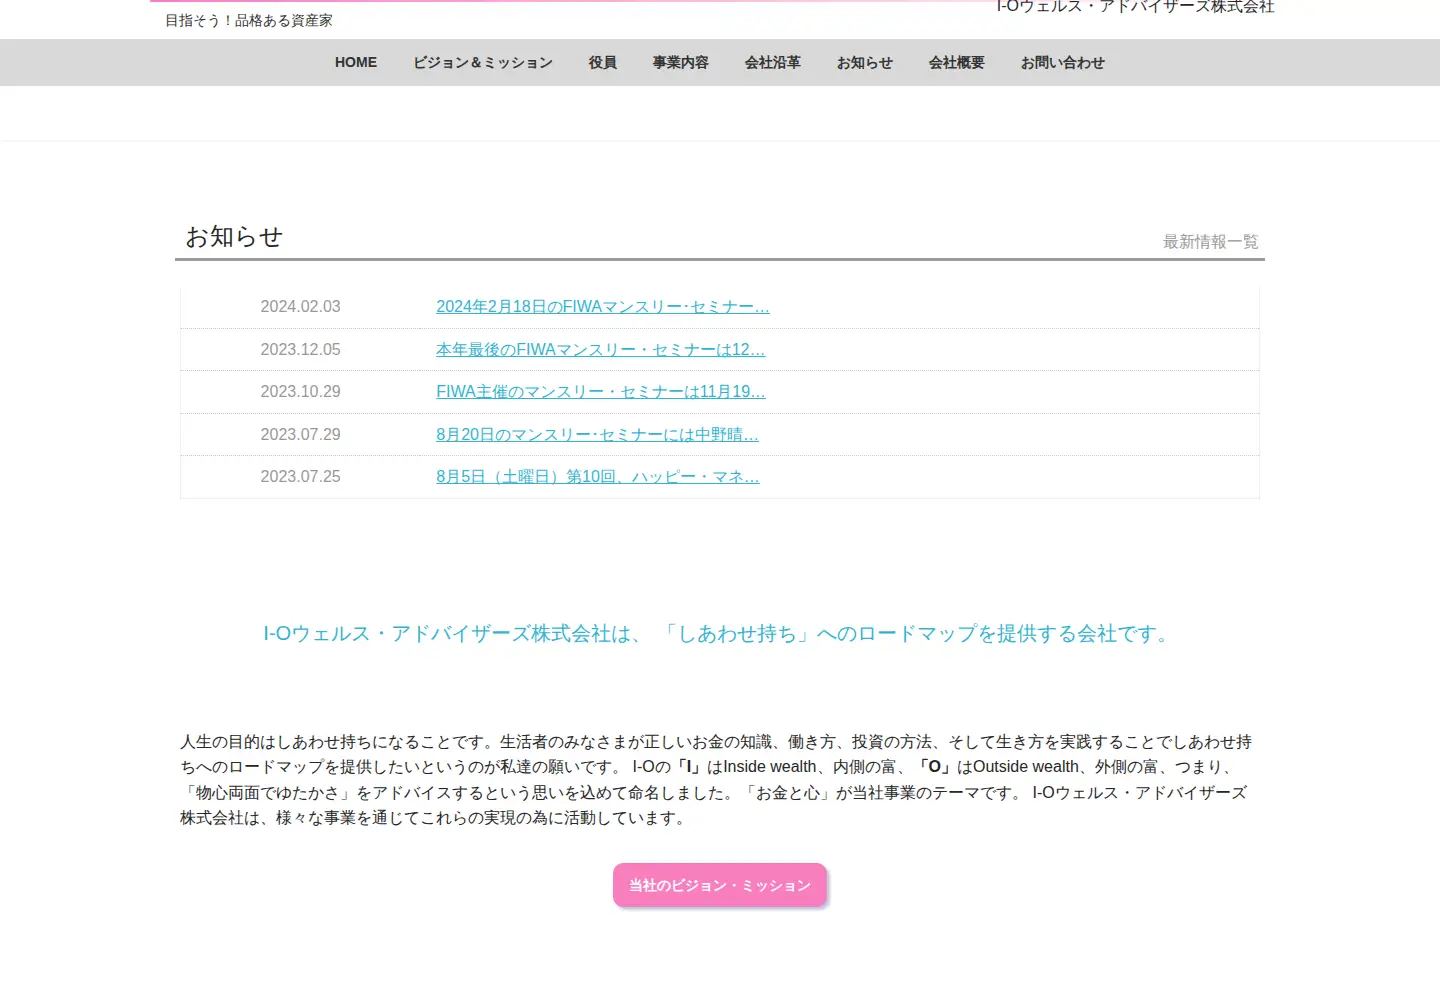Click the date 2023.12.05
The image size is (1440, 1000).
coord(300,350)
